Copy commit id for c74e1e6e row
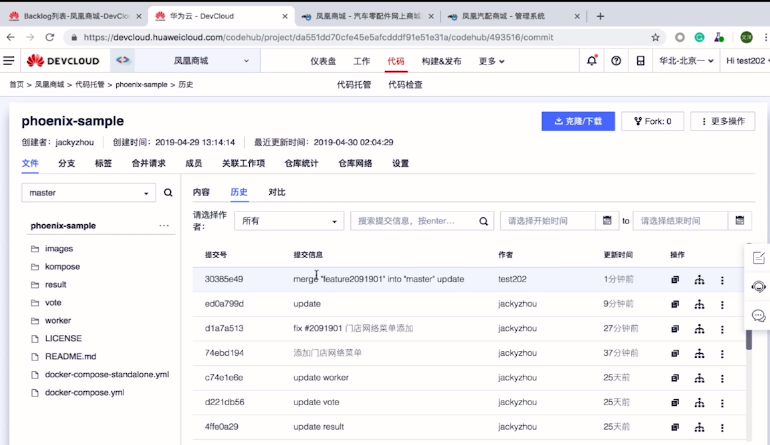 point(675,378)
